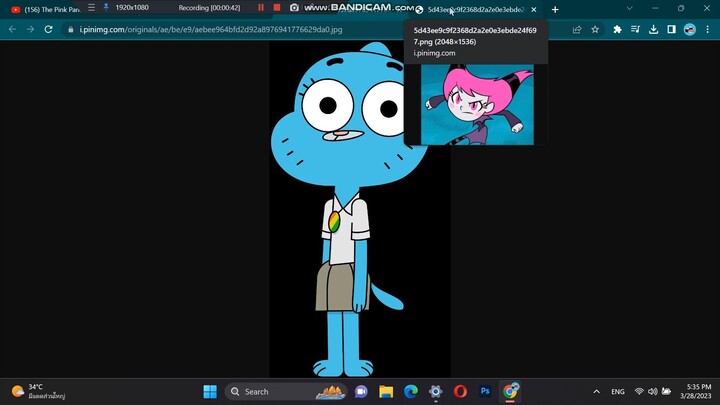Image resolution: width=720 pixels, height=405 pixels.
Task: Take a Bandicam screenshot with camera icon
Action: coord(294,7)
